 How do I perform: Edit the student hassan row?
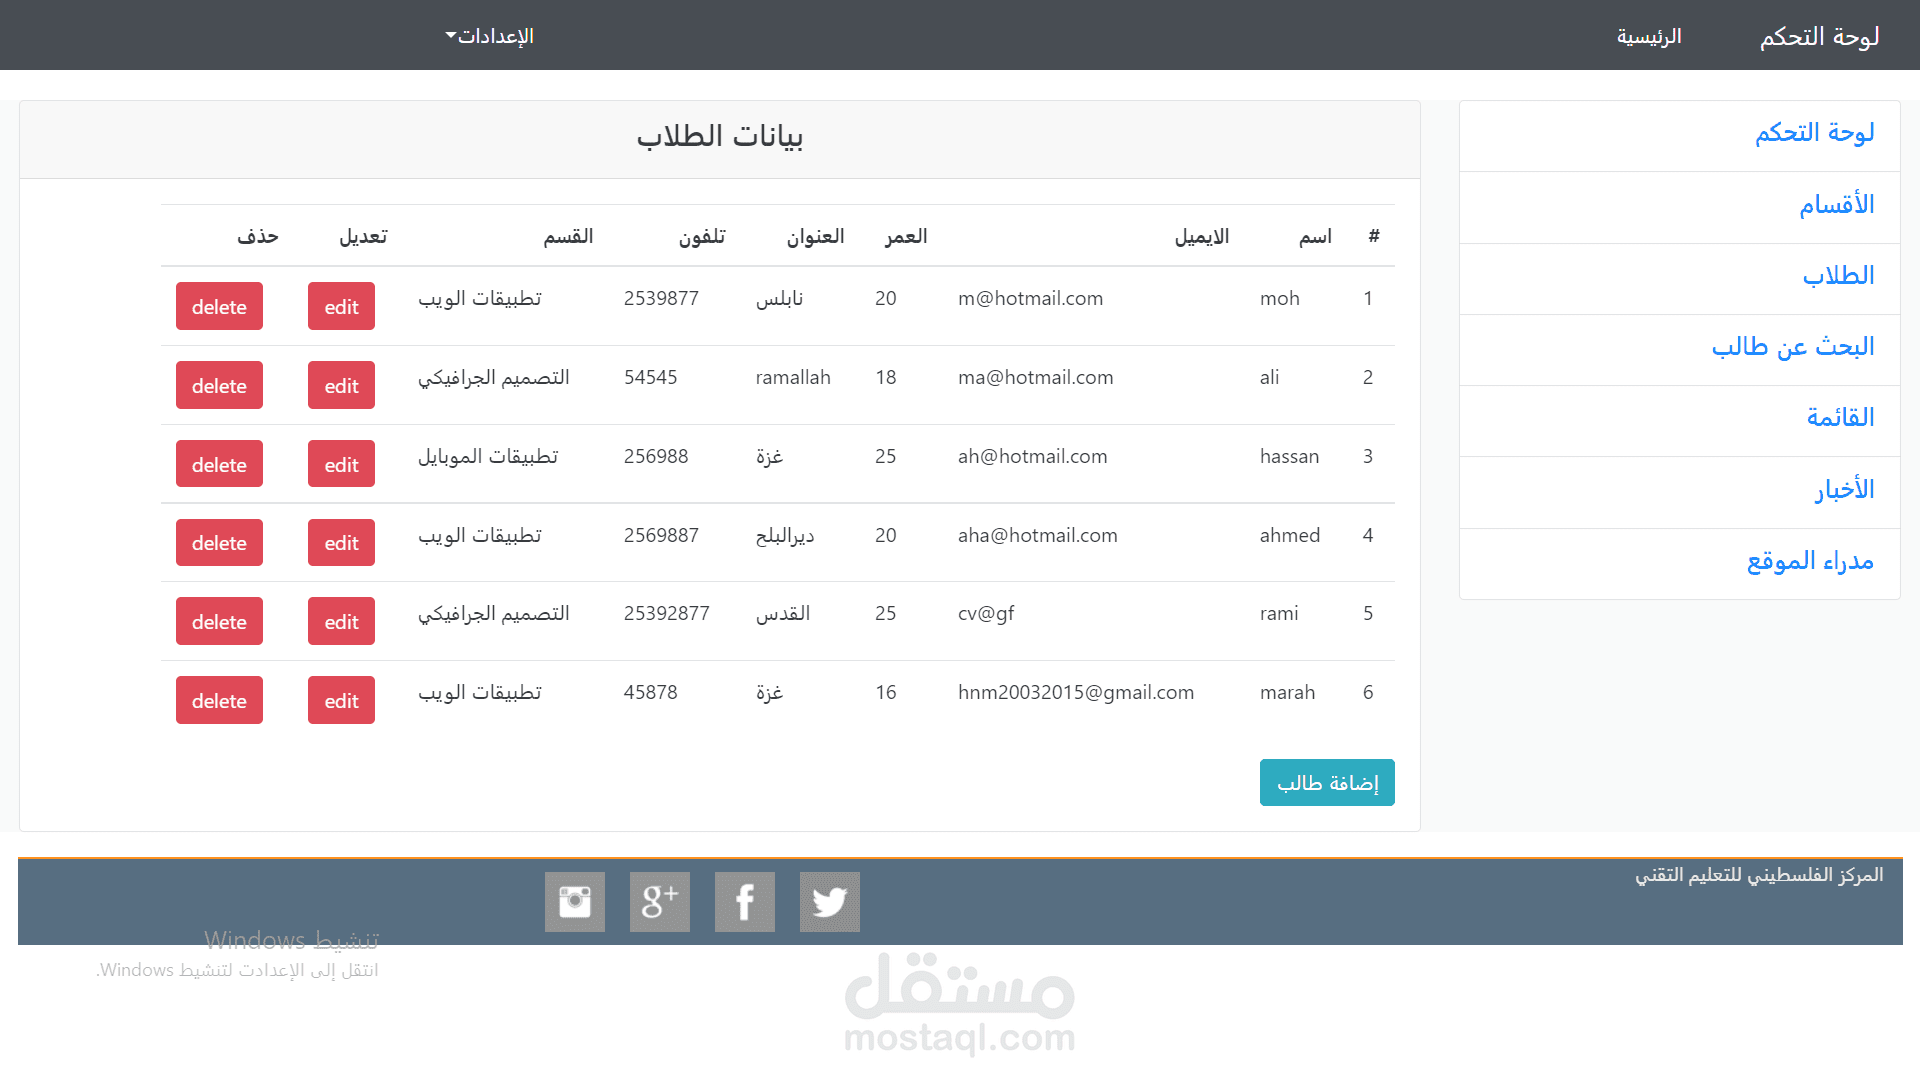[x=341, y=465]
